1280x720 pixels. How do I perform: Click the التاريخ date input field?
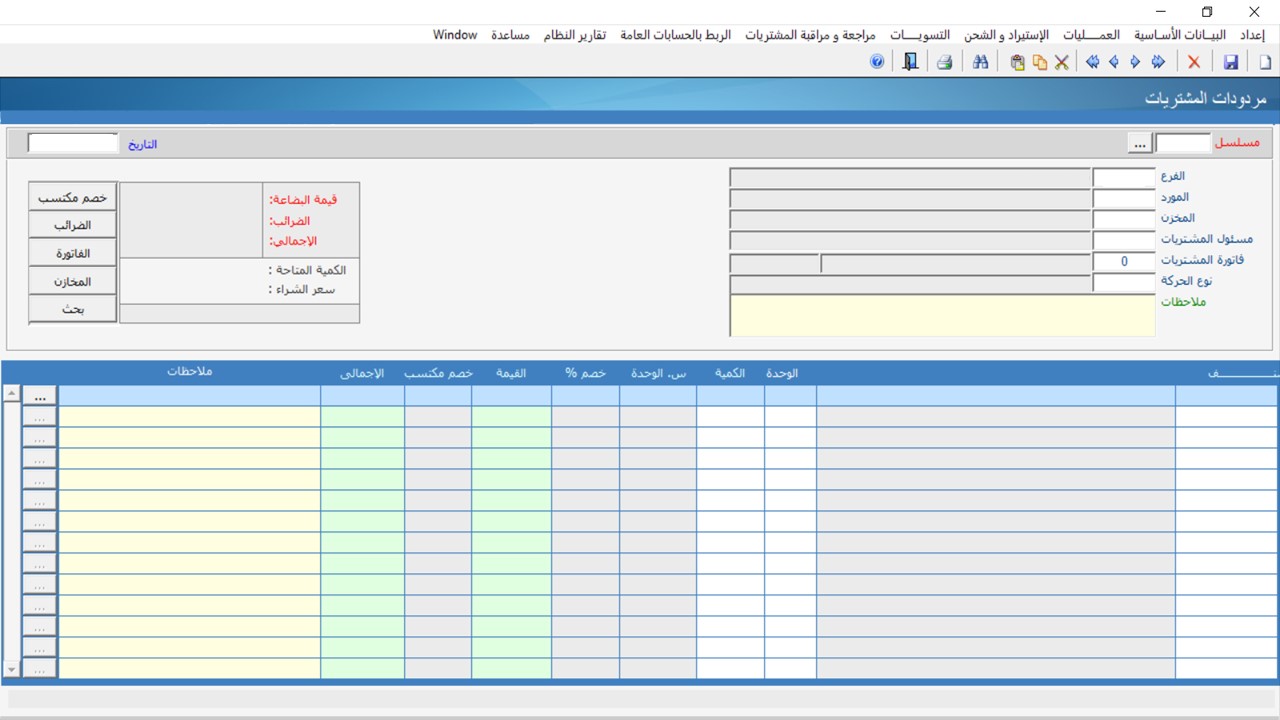[73, 144]
